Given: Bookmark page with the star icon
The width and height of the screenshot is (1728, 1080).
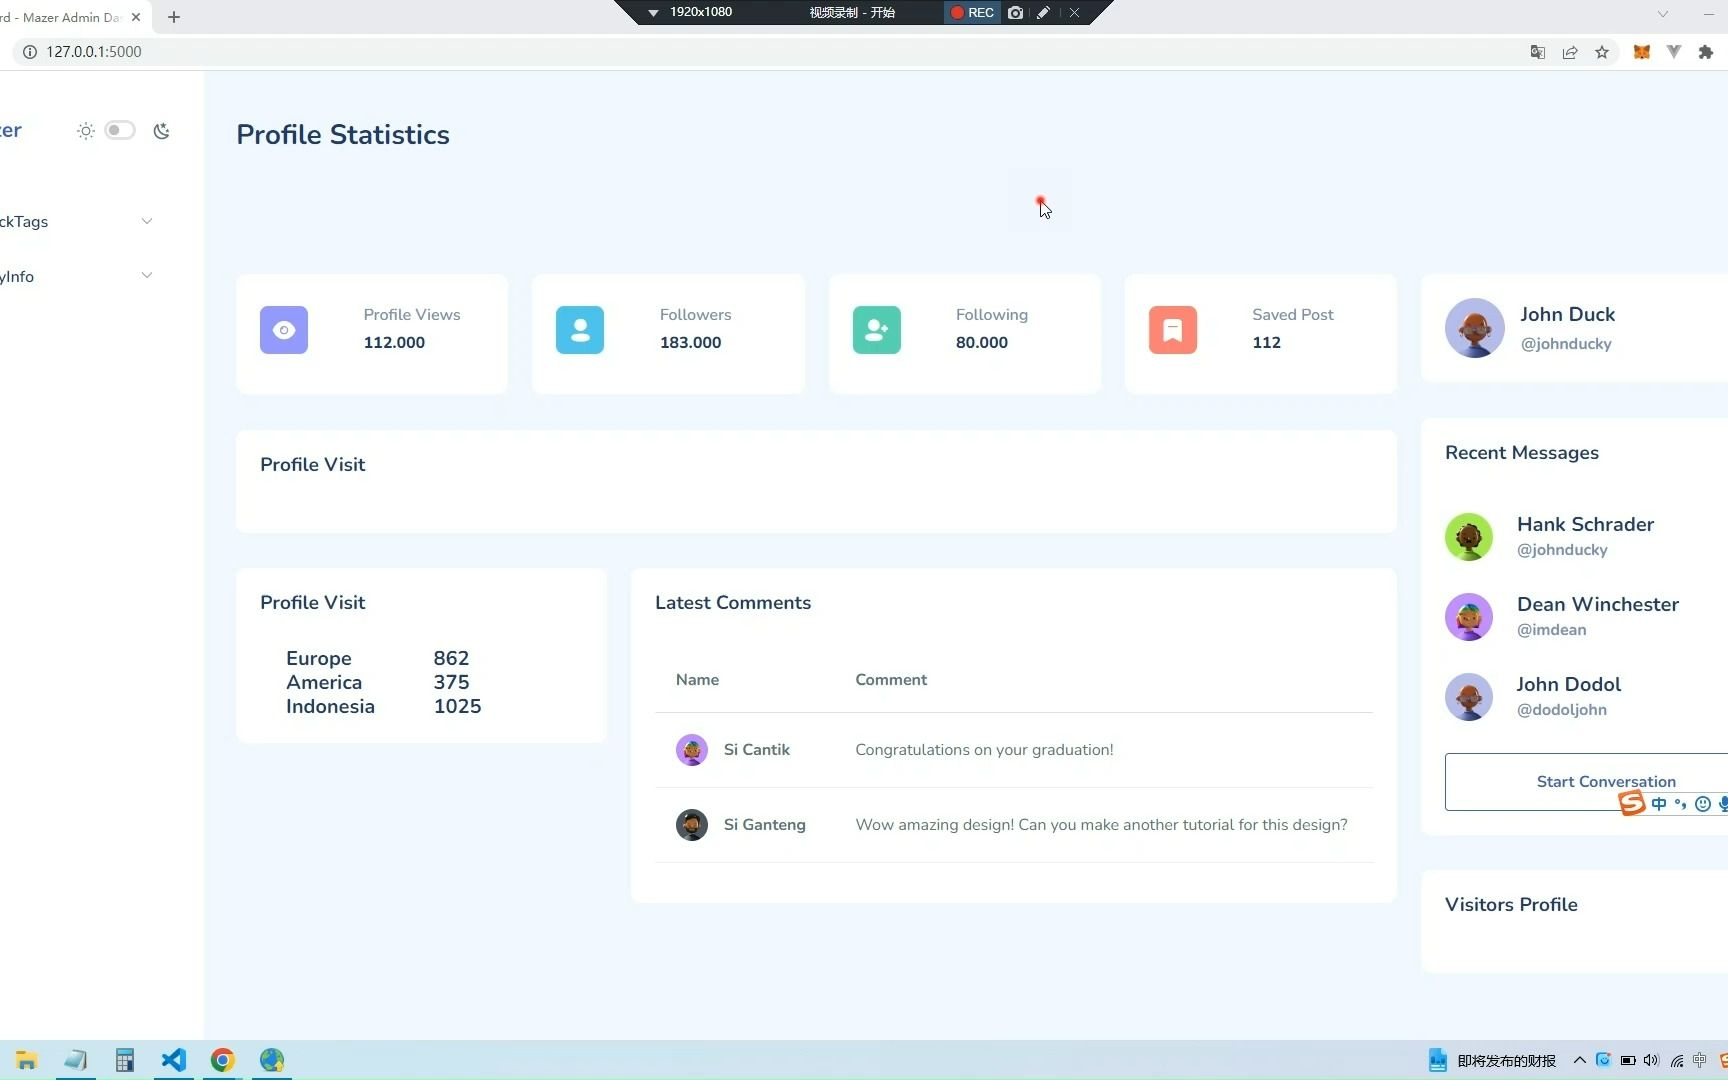Looking at the screenshot, I should tap(1602, 52).
